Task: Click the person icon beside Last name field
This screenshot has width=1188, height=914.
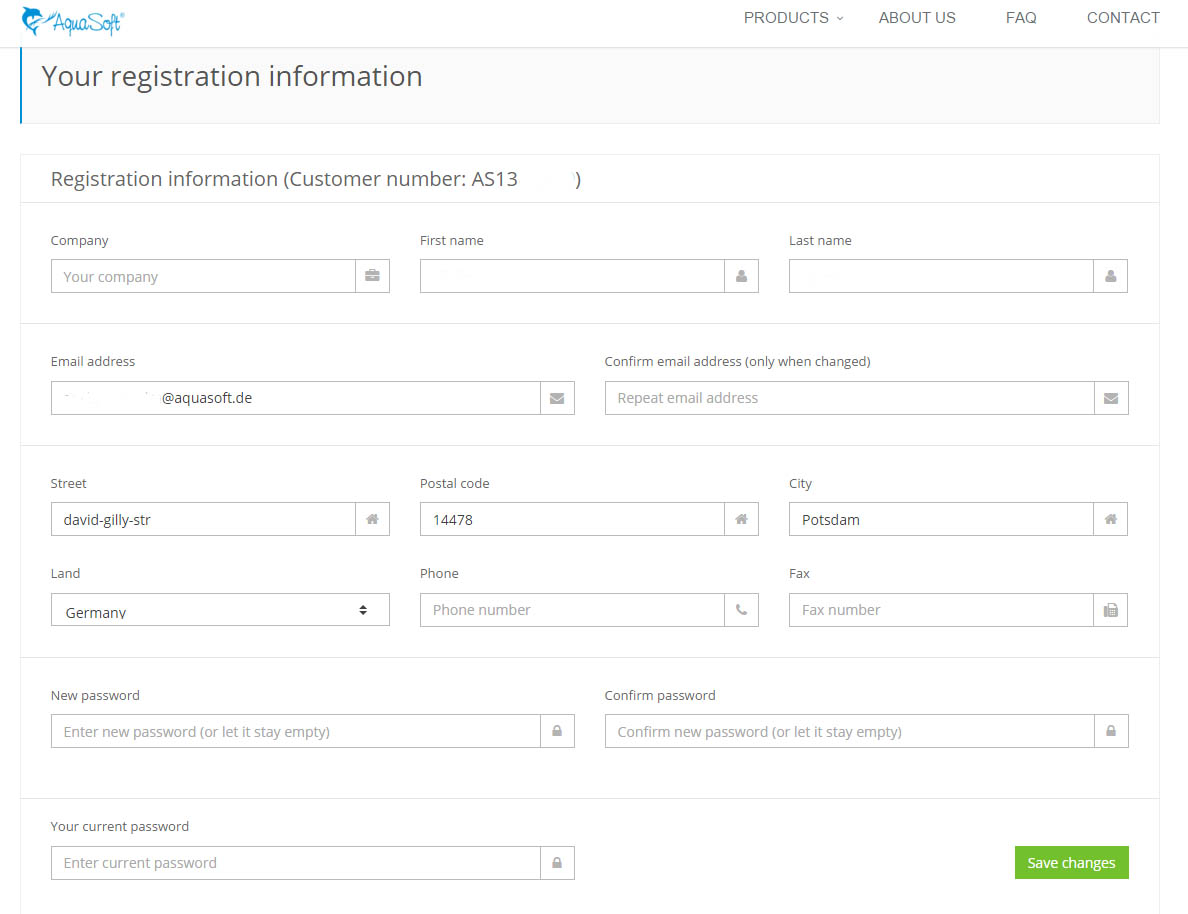Action: coord(1110,276)
